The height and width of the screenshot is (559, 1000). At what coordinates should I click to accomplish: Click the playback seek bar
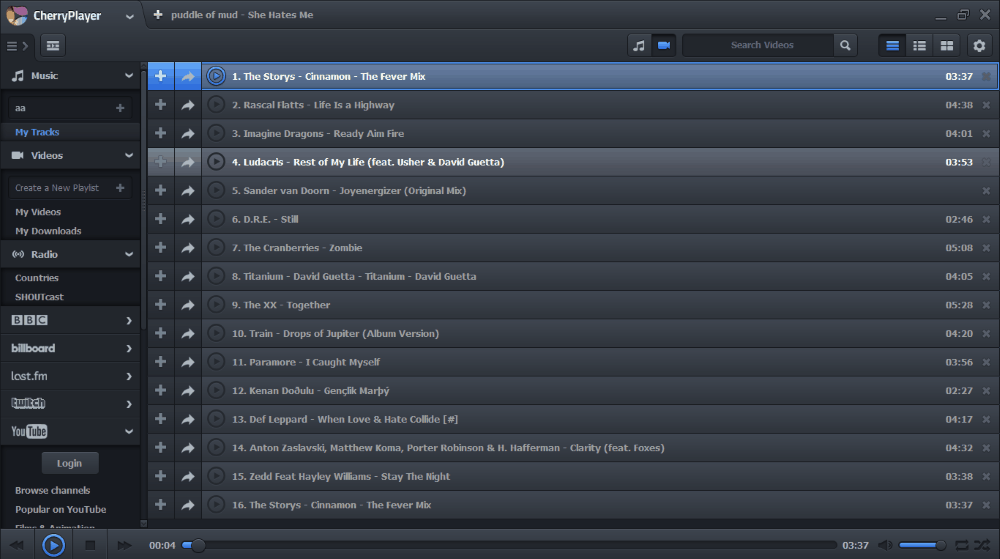pyautogui.click(x=510, y=545)
